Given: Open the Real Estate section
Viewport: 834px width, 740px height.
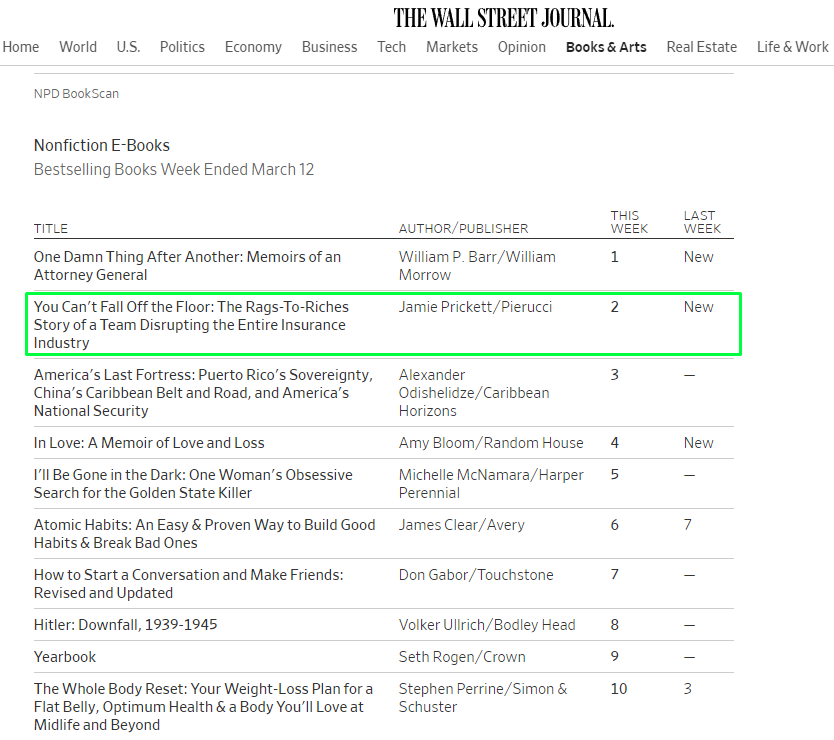Looking at the screenshot, I should point(701,47).
